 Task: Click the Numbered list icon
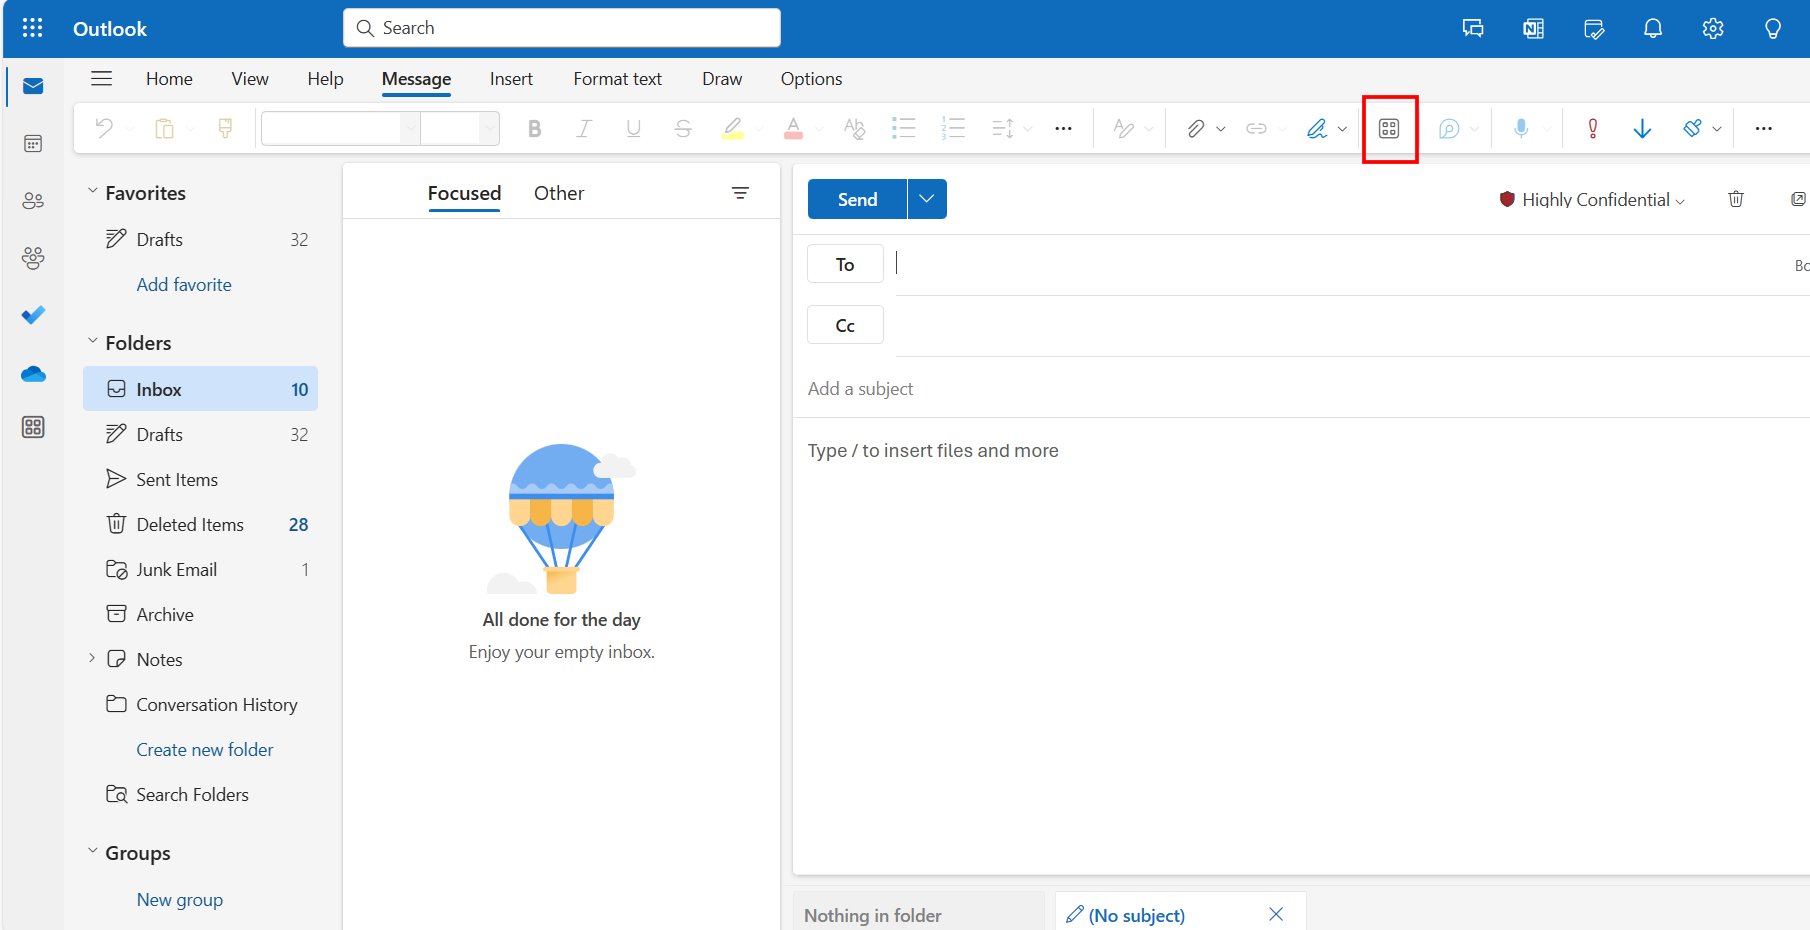pos(953,128)
